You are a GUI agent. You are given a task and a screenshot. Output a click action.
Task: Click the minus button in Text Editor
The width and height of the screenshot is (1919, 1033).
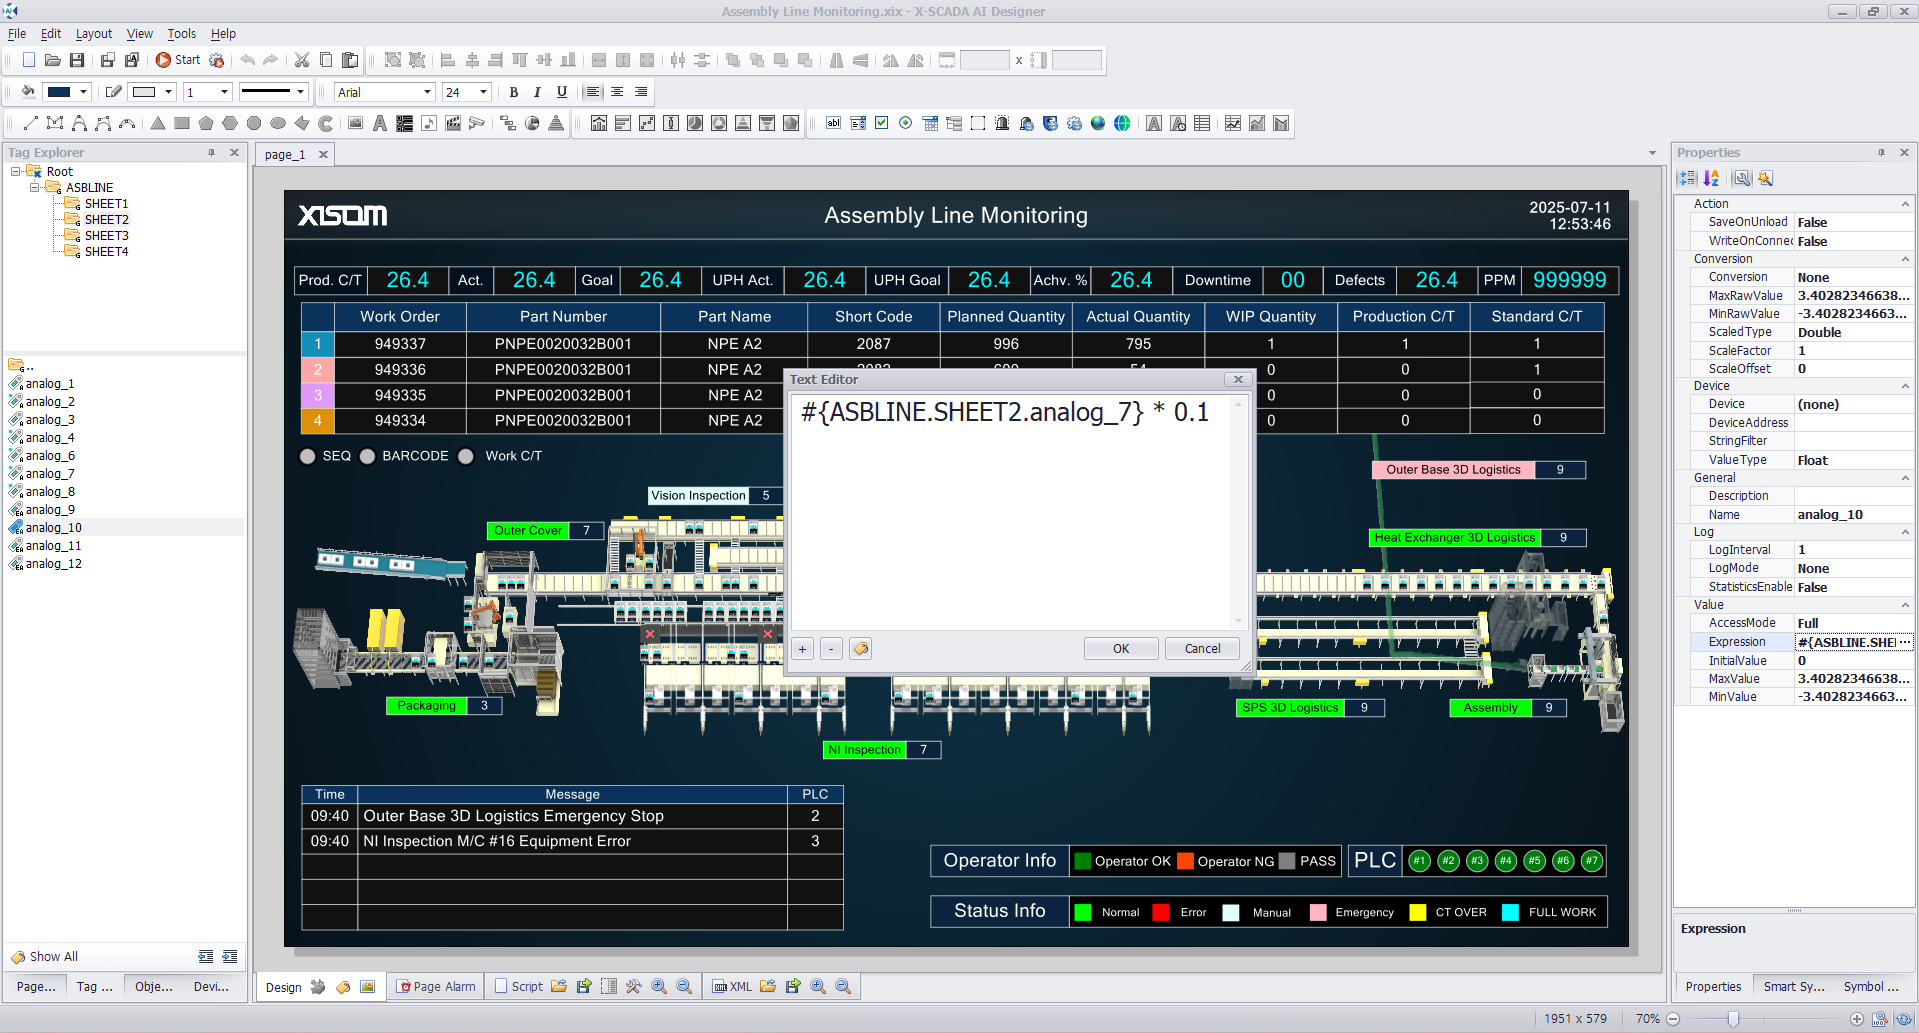tap(831, 649)
